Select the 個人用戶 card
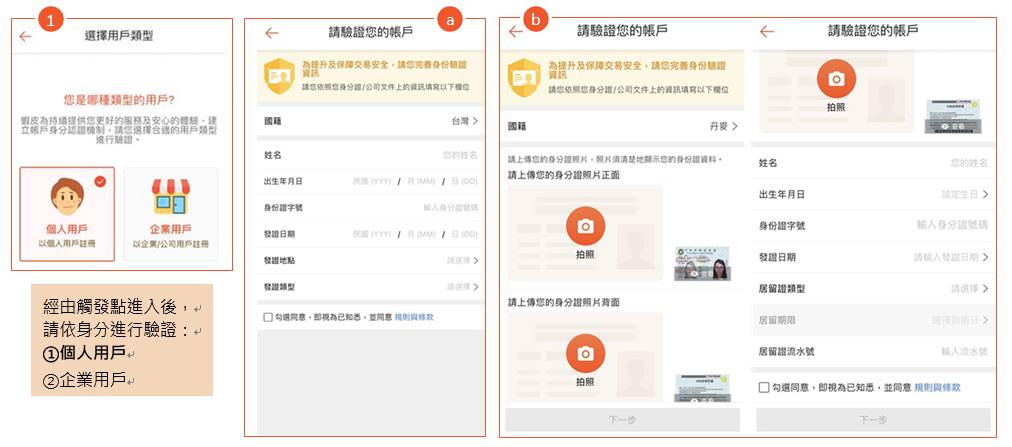Screen dimensions: 1012x447 click(67, 214)
